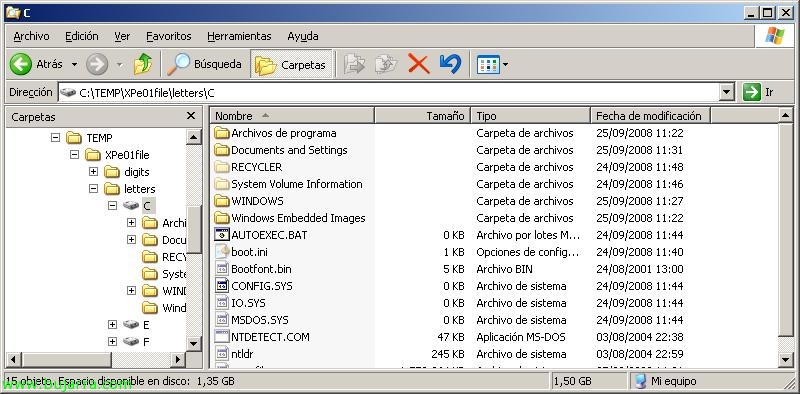The height and width of the screenshot is (394, 800).
Task: Select drive E in folder tree
Action: coord(136,325)
